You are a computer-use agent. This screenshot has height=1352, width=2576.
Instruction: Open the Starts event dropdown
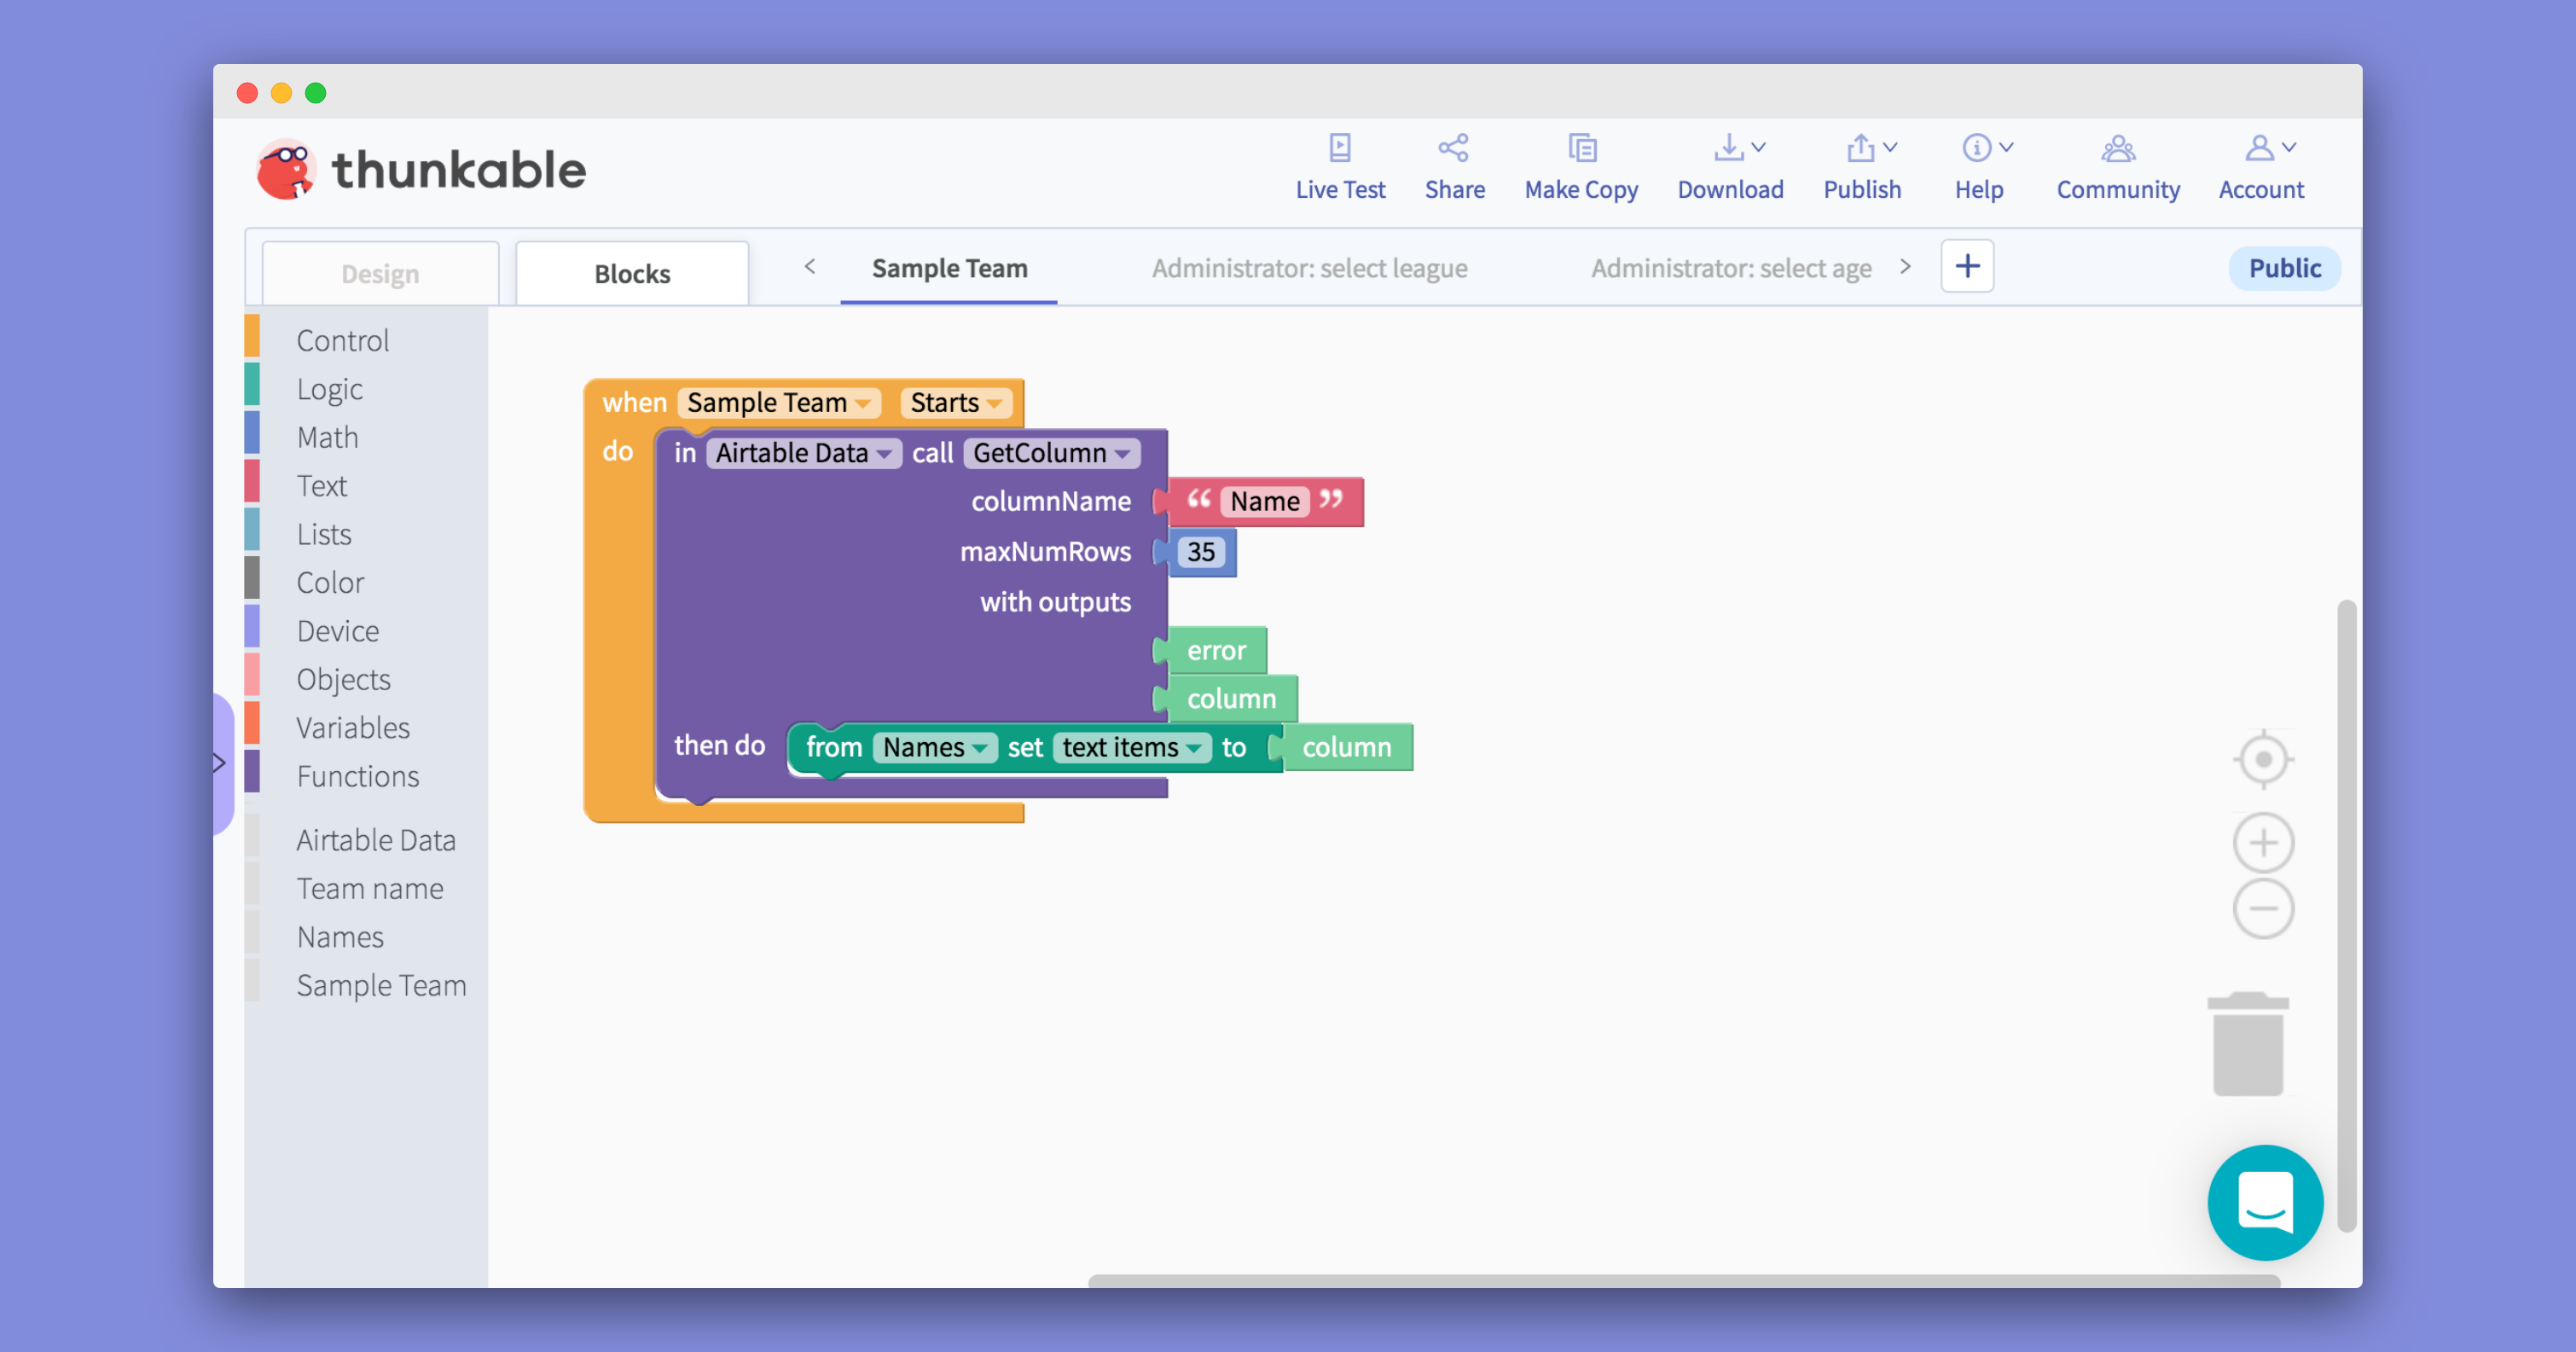[x=955, y=402]
